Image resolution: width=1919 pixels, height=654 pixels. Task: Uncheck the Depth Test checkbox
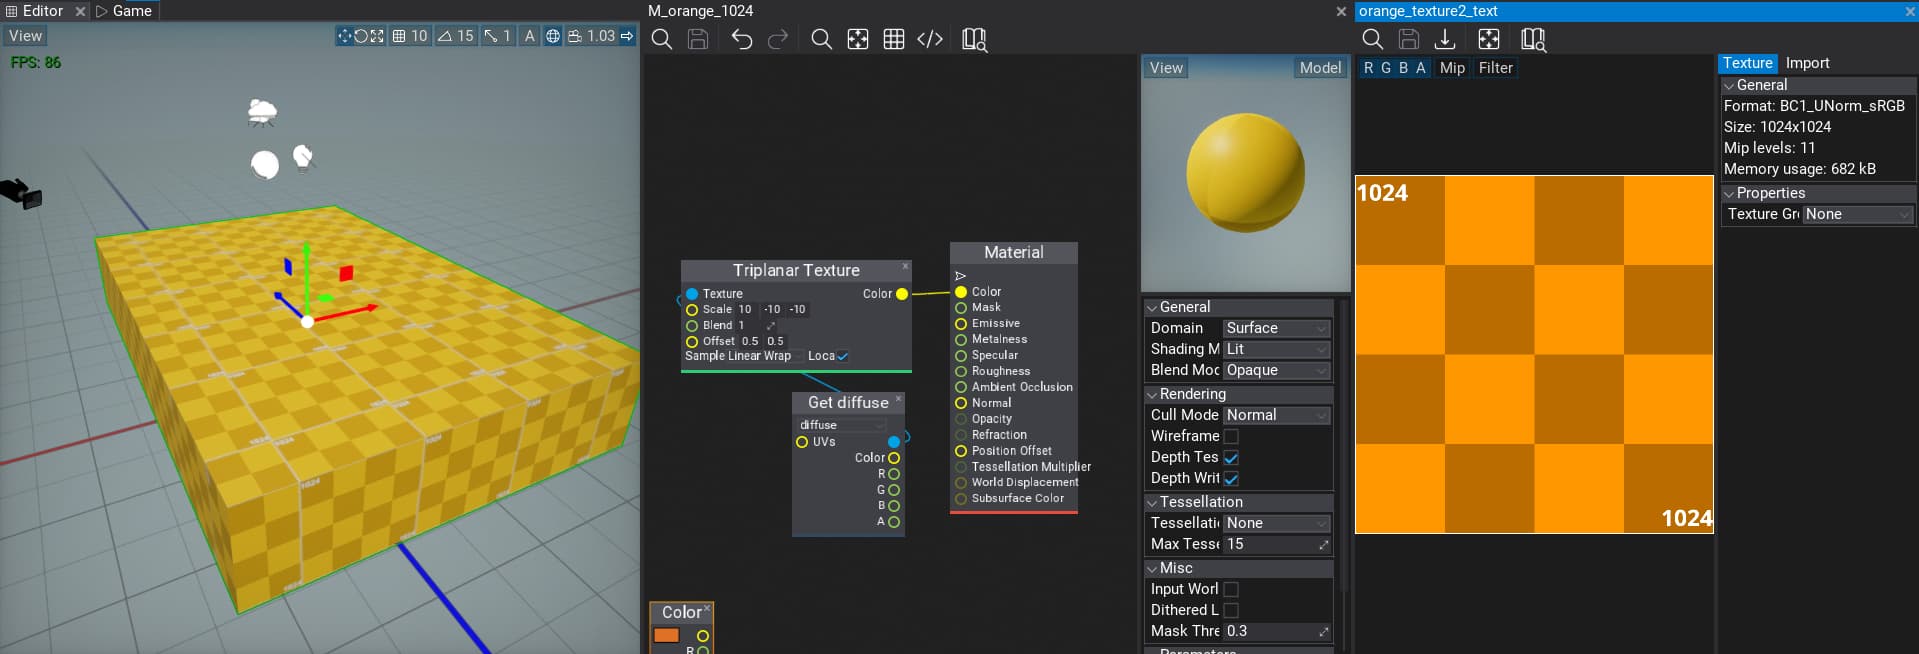click(1231, 457)
